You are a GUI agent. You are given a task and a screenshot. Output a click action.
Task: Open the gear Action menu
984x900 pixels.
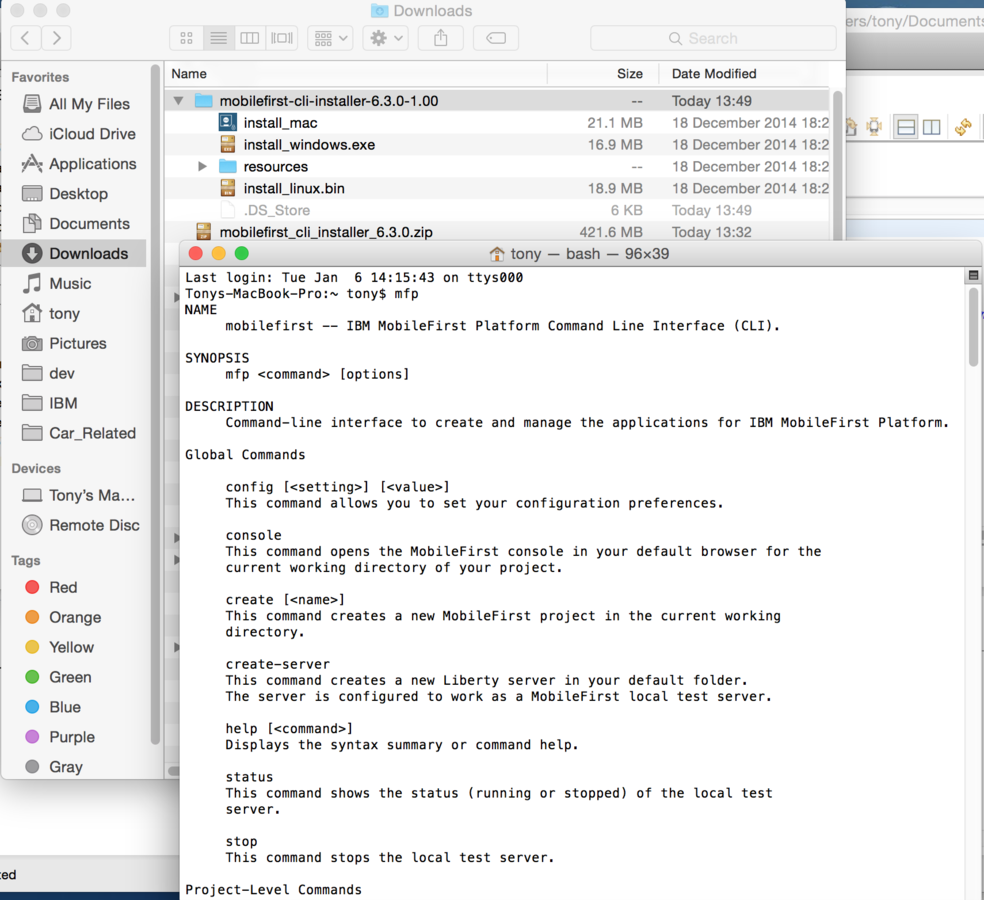(385, 38)
